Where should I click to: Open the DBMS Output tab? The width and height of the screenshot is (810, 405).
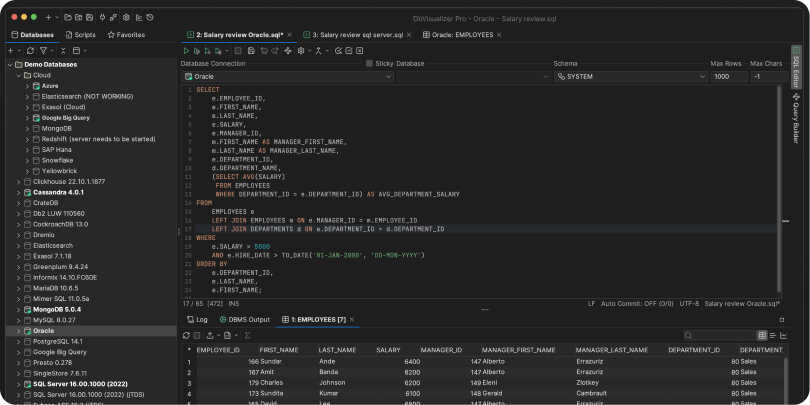coord(245,319)
